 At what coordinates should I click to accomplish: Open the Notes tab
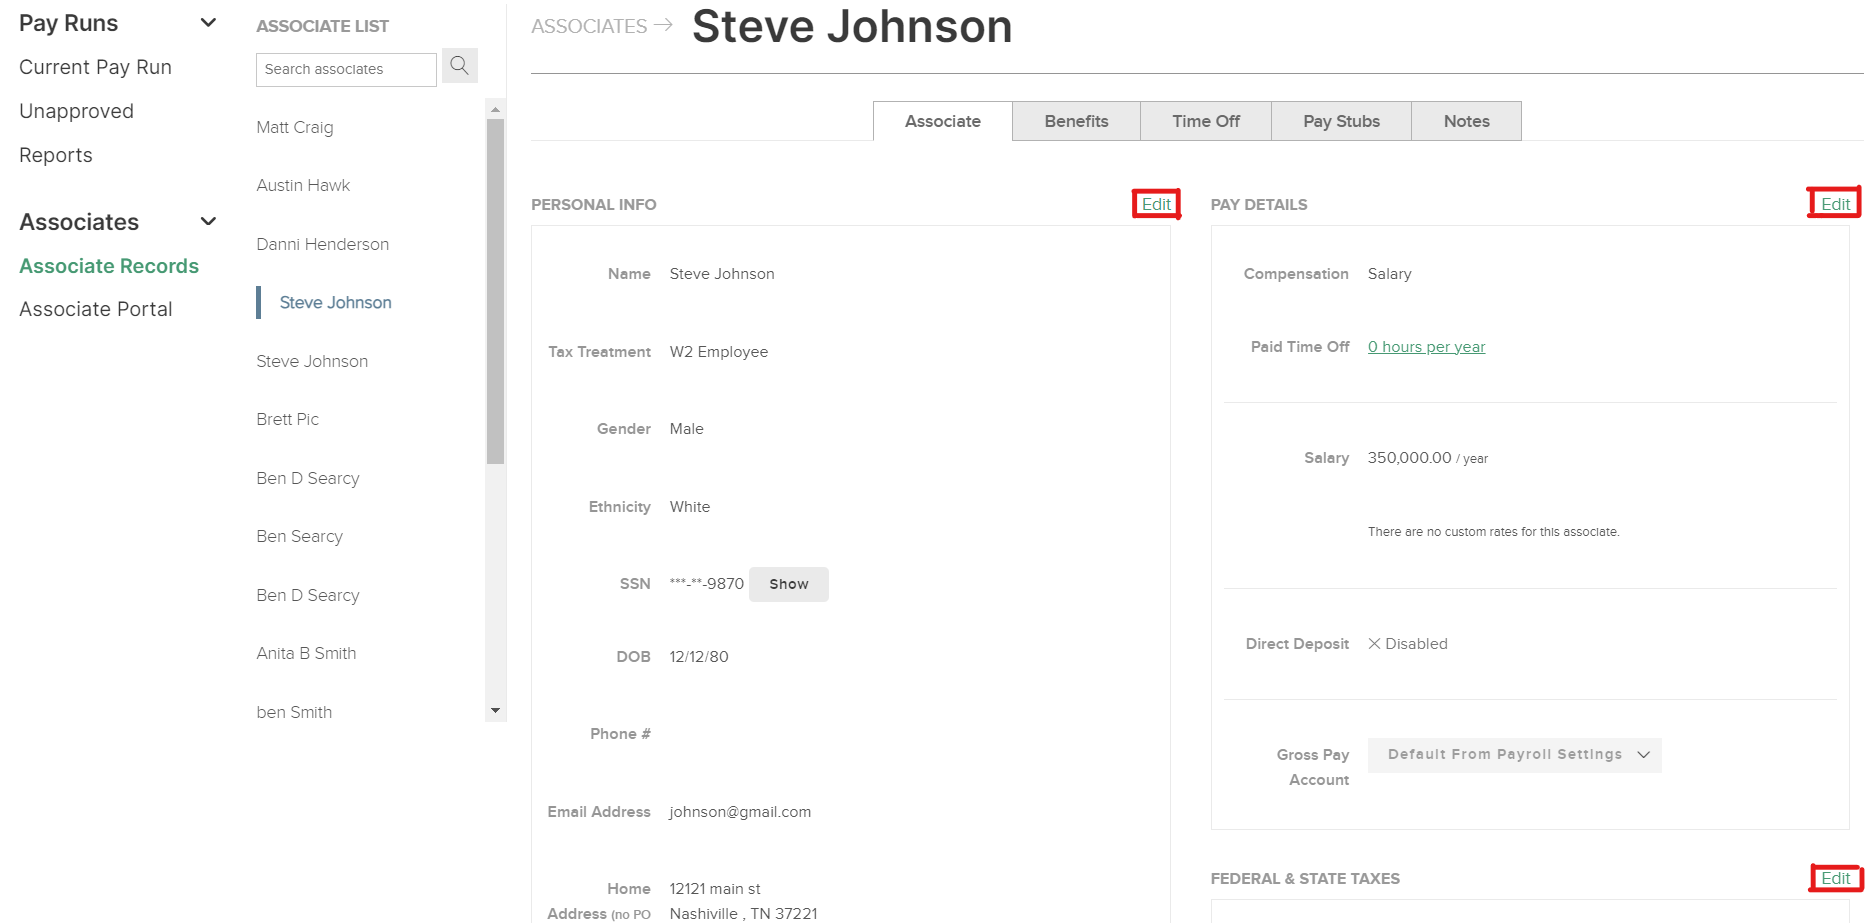(x=1465, y=120)
